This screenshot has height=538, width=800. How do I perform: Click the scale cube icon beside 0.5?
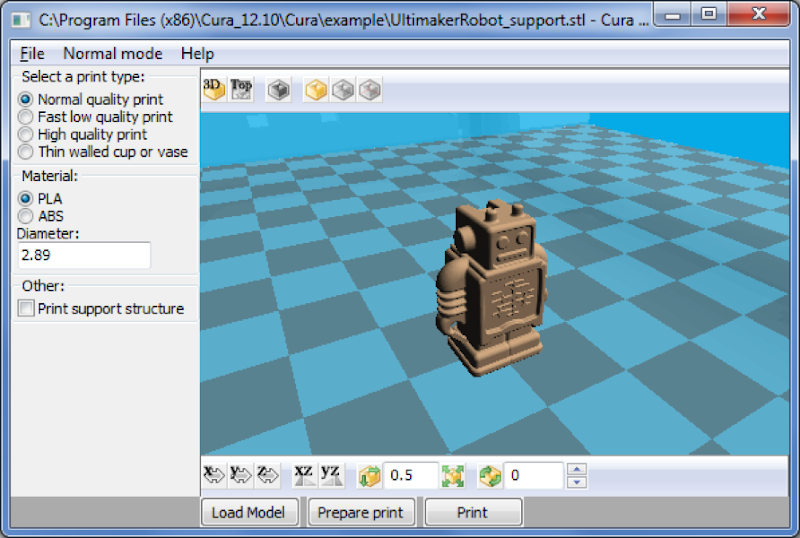point(369,476)
